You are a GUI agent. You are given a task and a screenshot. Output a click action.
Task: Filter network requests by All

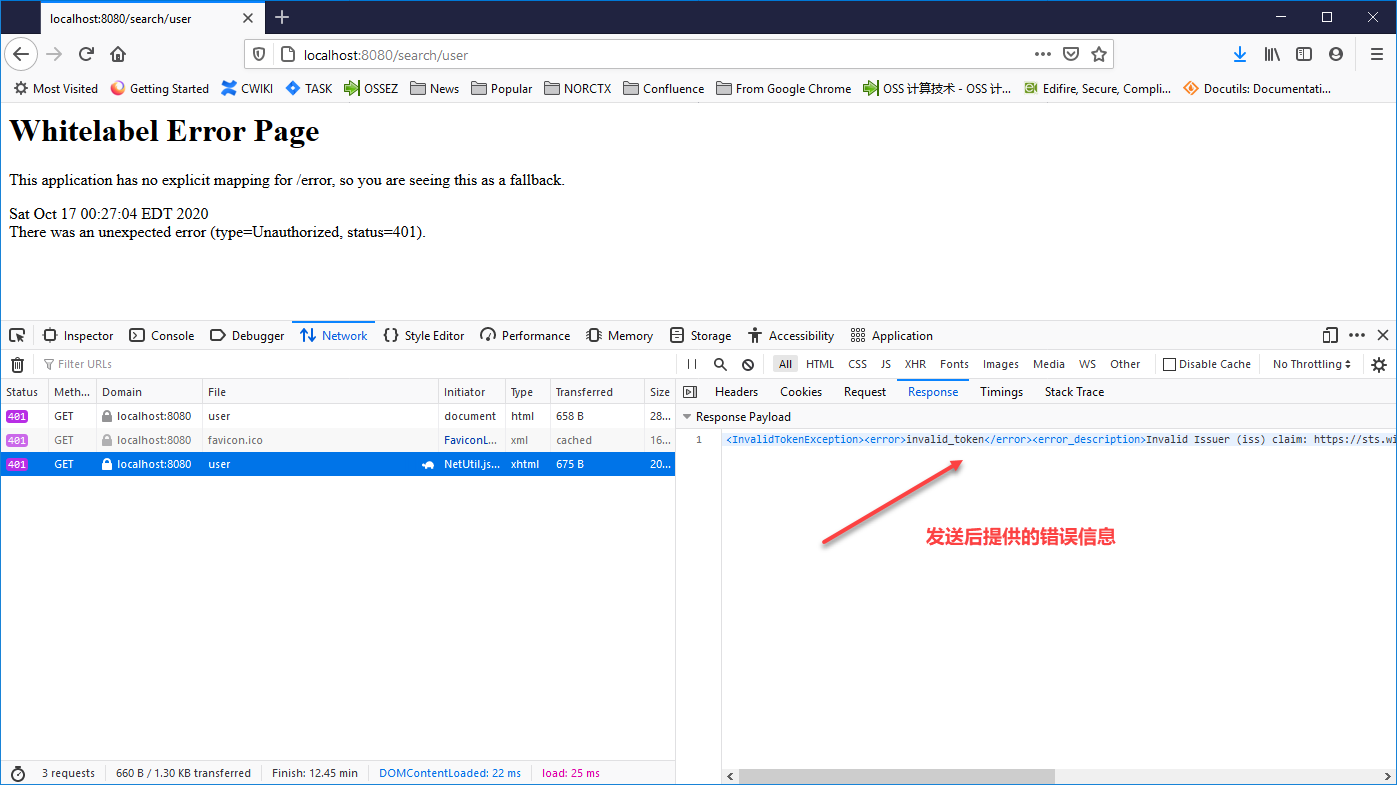click(785, 364)
